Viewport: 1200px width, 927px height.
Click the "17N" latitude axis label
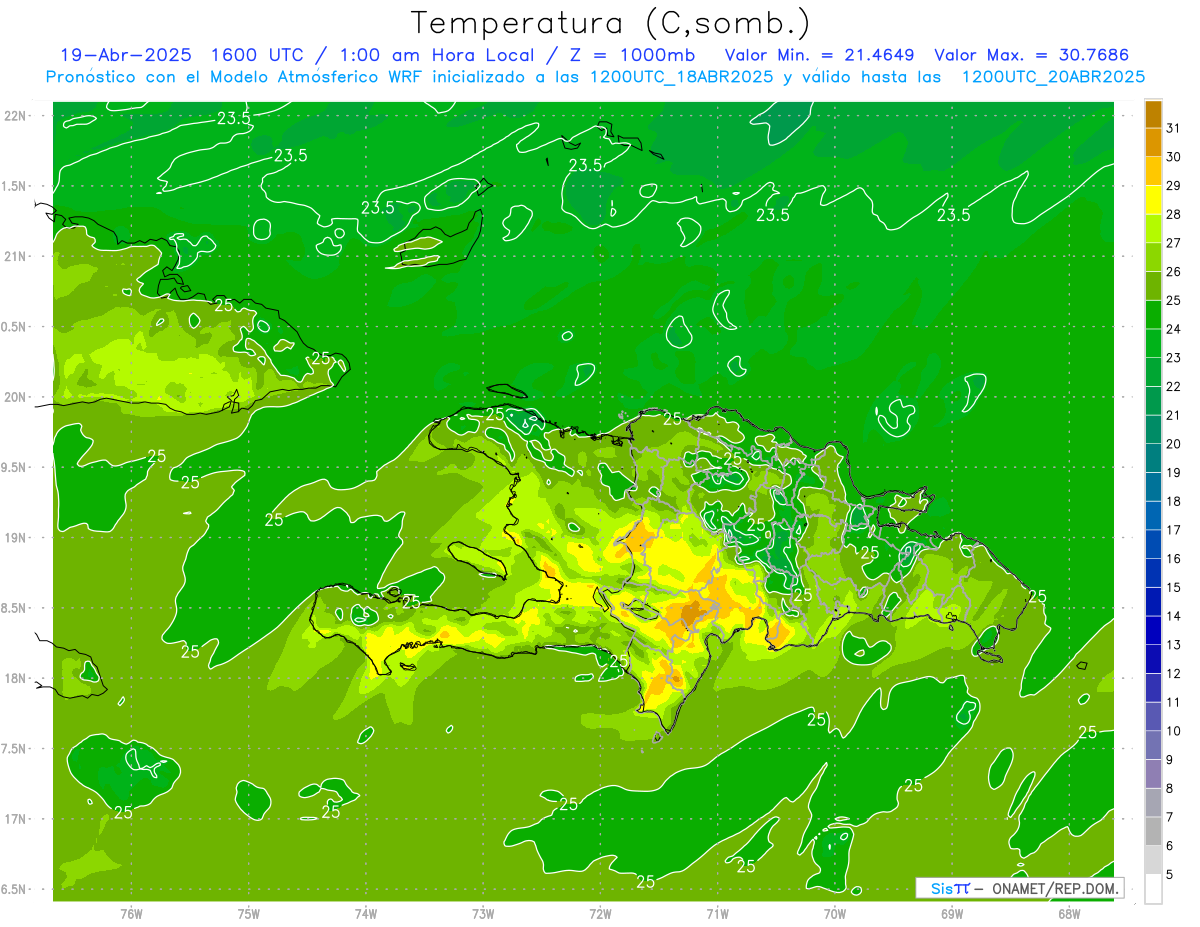[x=15, y=820]
